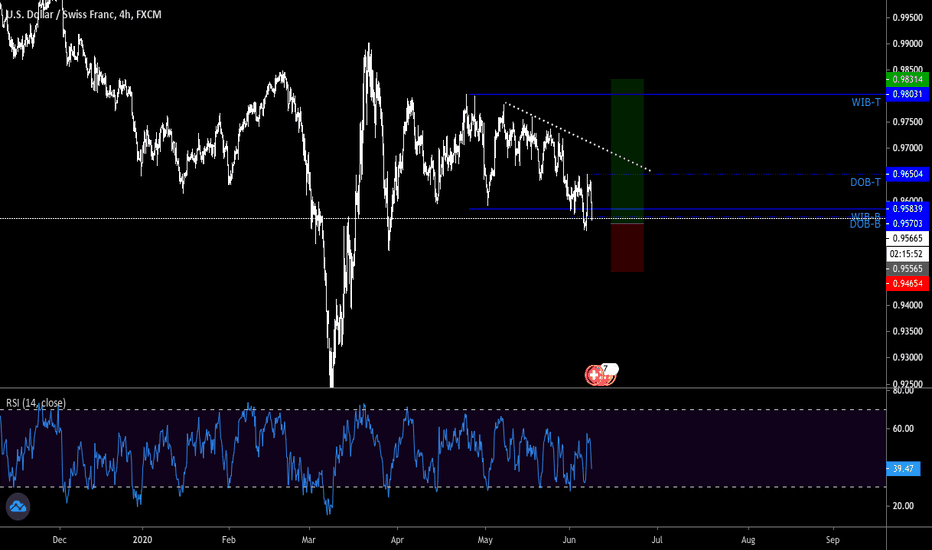The width and height of the screenshot is (932, 550).
Task: Select the green profit zone of long position
Action: [627, 151]
